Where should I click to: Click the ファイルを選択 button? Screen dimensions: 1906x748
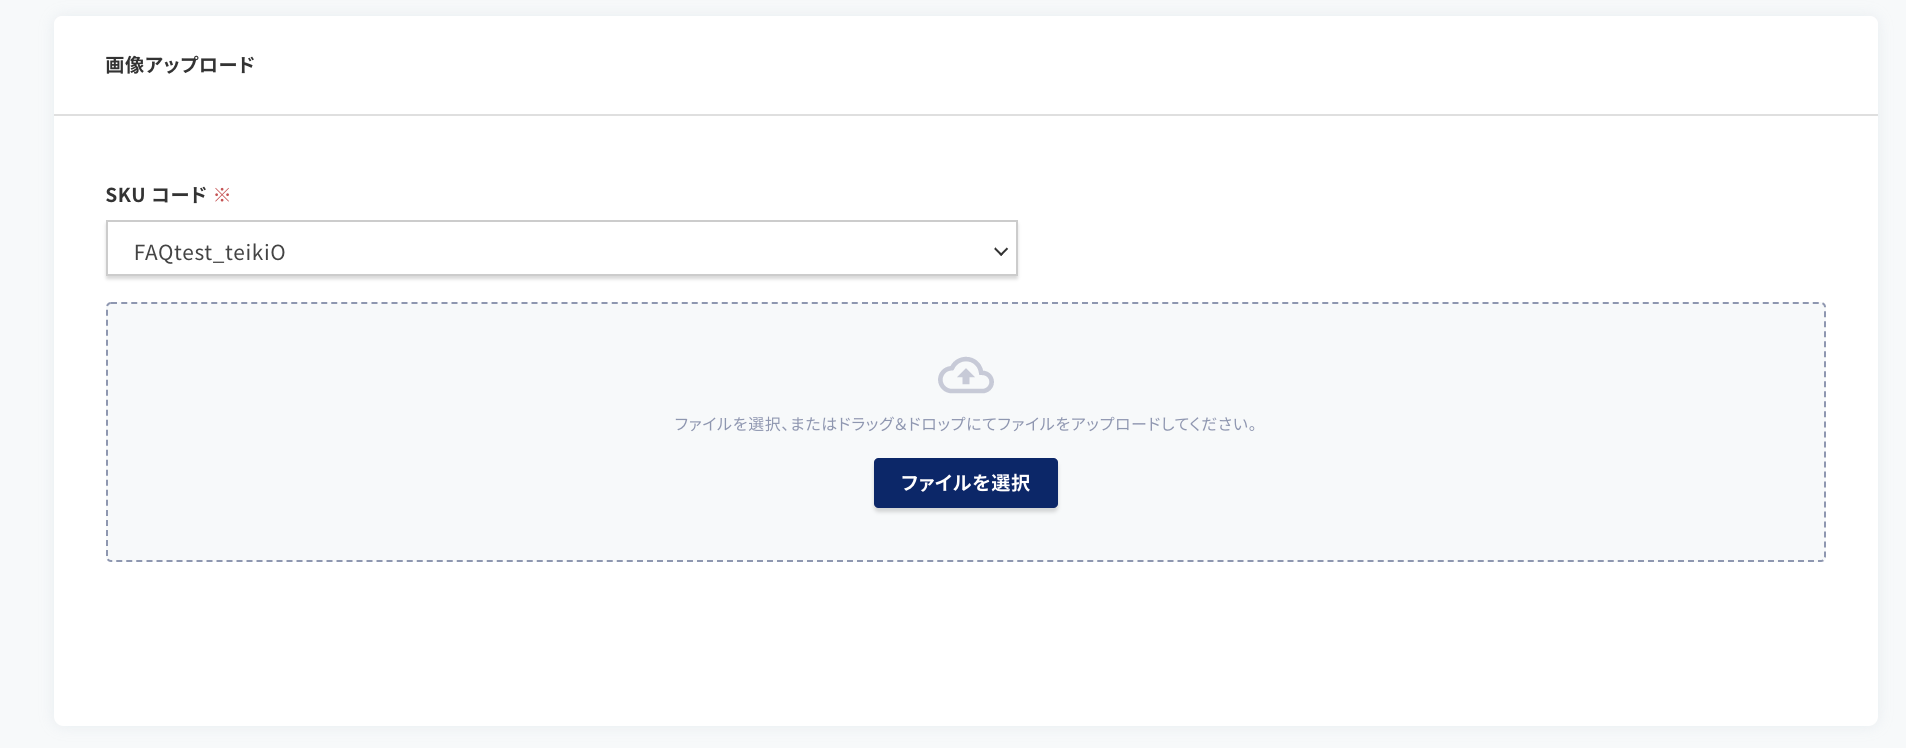(x=965, y=483)
